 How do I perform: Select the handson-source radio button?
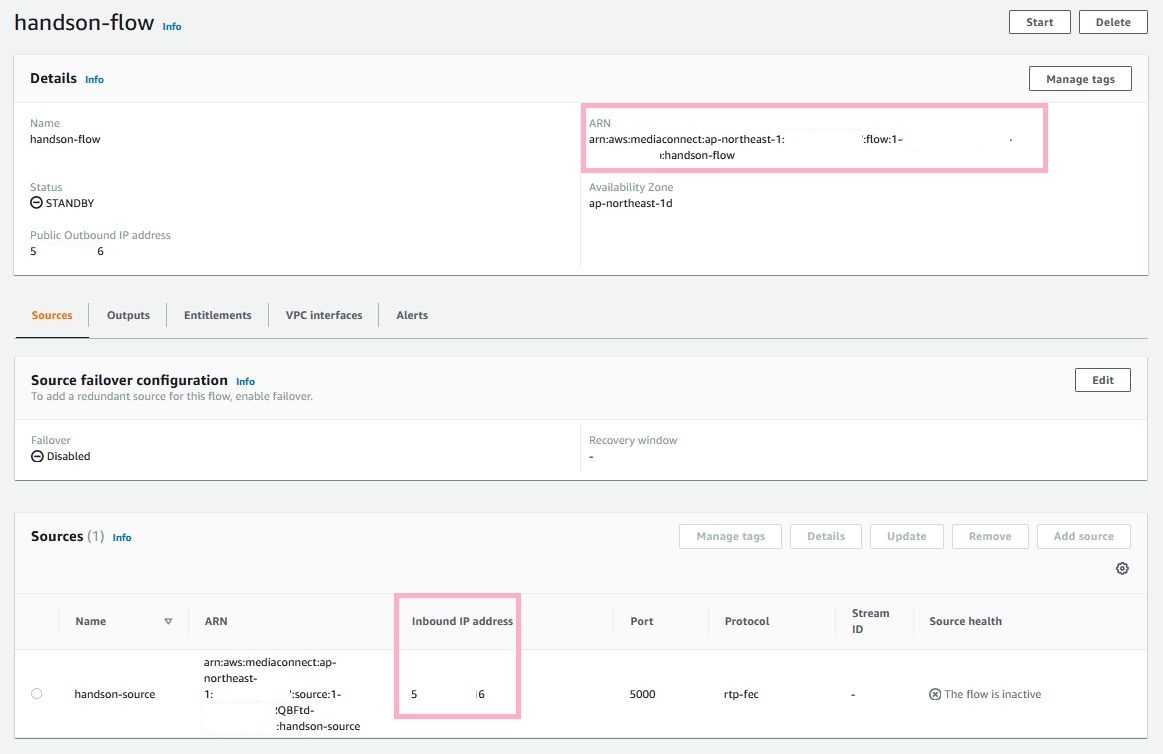36,694
